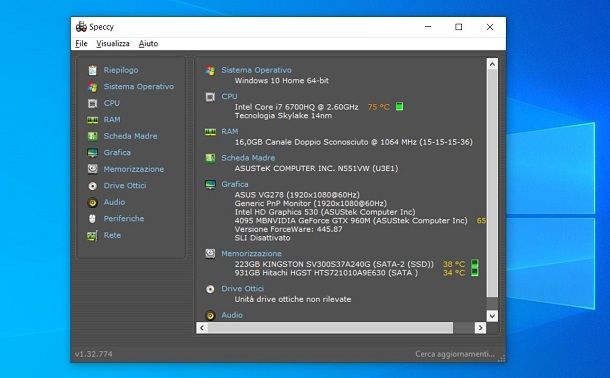The height and width of the screenshot is (378, 610).
Task: Click the Riepilogo clipboard icon in sidebar
Action: [93, 70]
